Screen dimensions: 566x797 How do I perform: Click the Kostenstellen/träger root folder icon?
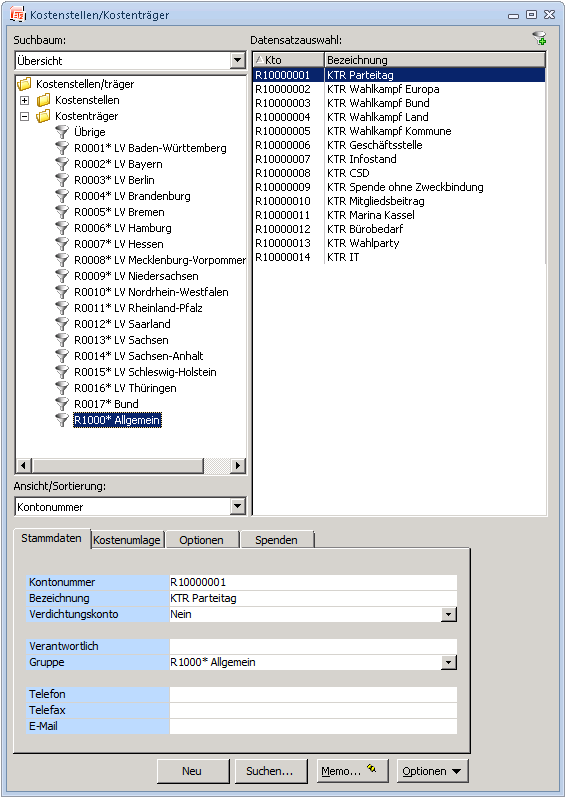click(x=24, y=84)
